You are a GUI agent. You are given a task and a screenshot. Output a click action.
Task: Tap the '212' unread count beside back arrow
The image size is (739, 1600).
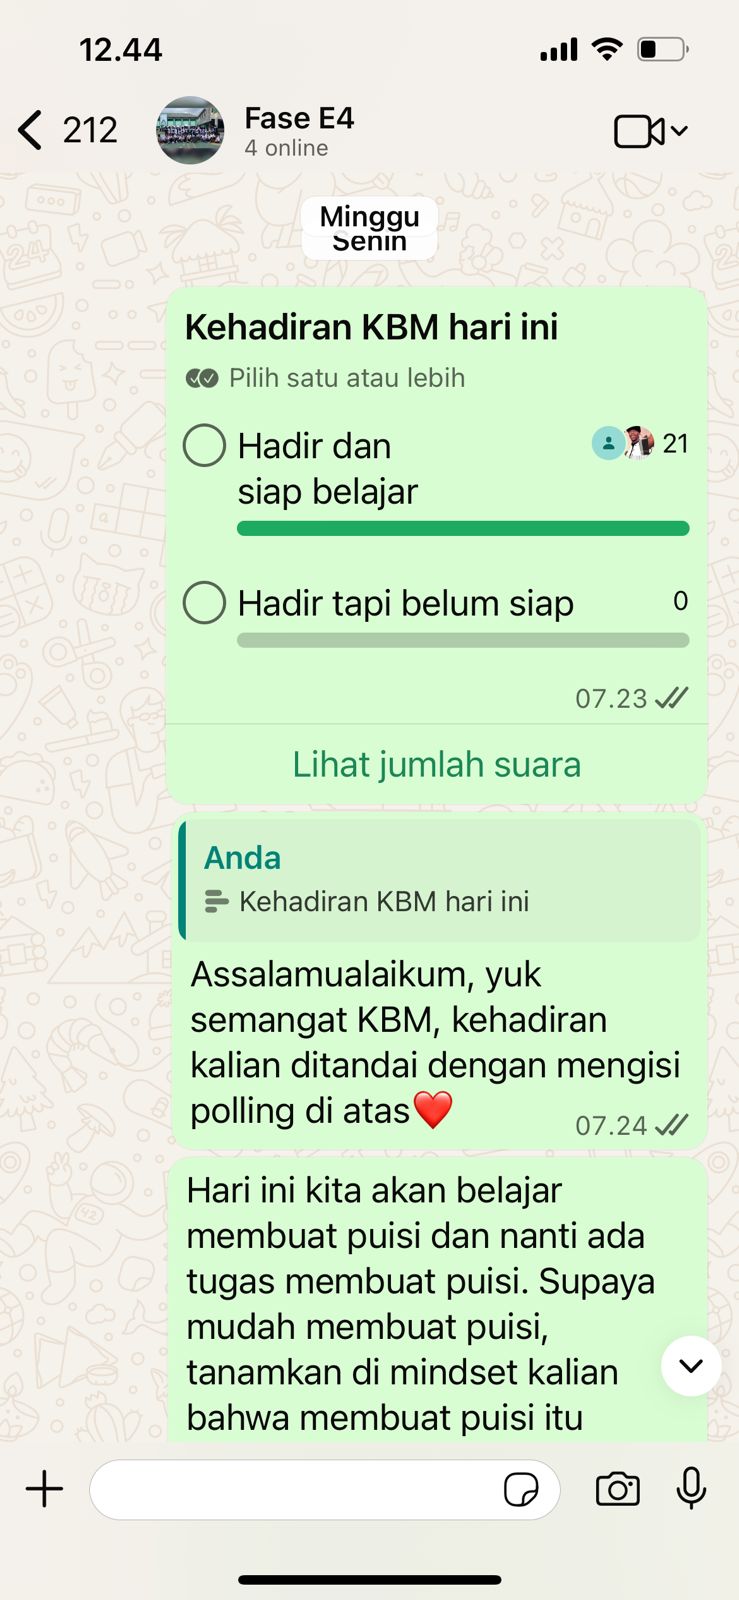pos(90,130)
